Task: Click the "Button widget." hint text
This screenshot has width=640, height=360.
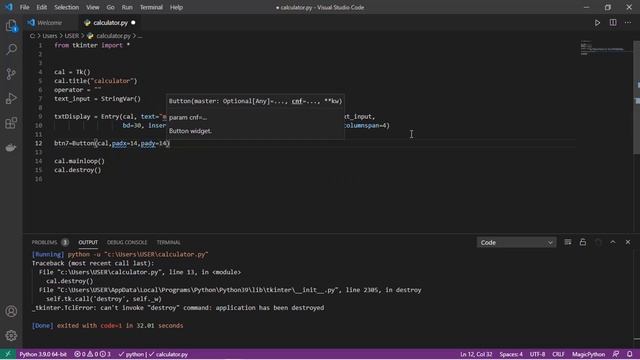Action: (190, 131)
